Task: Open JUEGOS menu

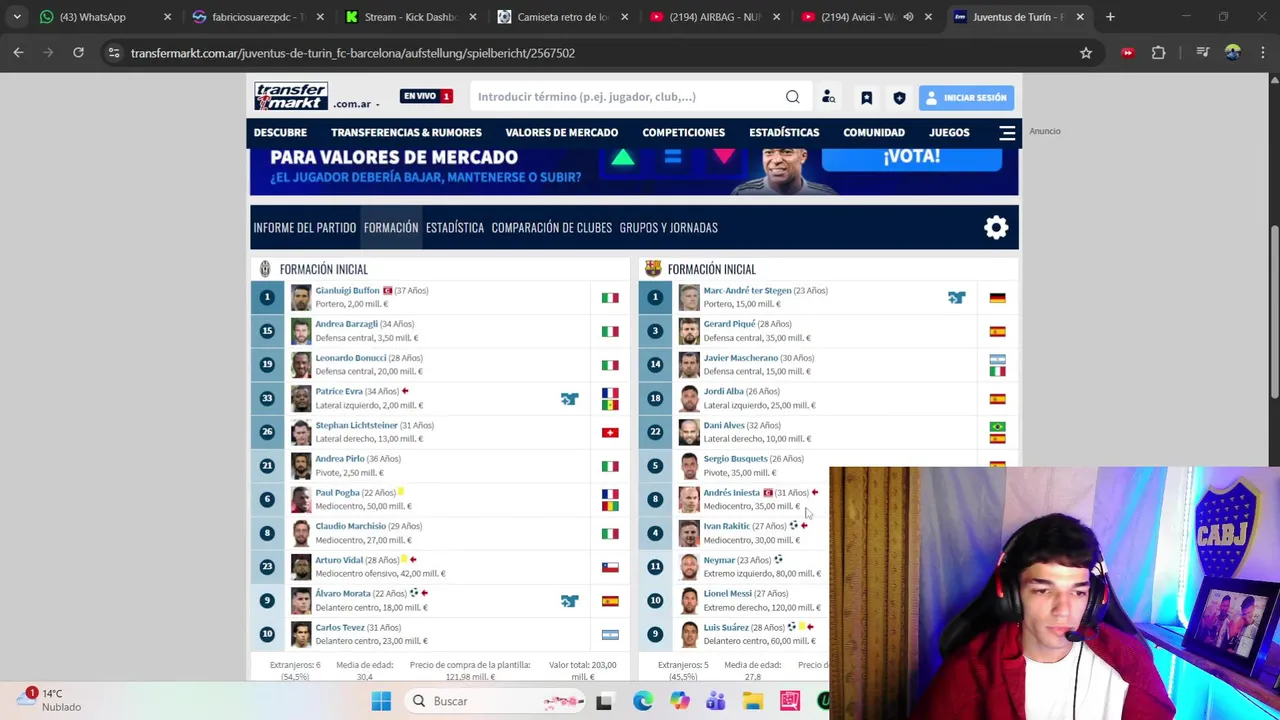Action: (949, 132)
